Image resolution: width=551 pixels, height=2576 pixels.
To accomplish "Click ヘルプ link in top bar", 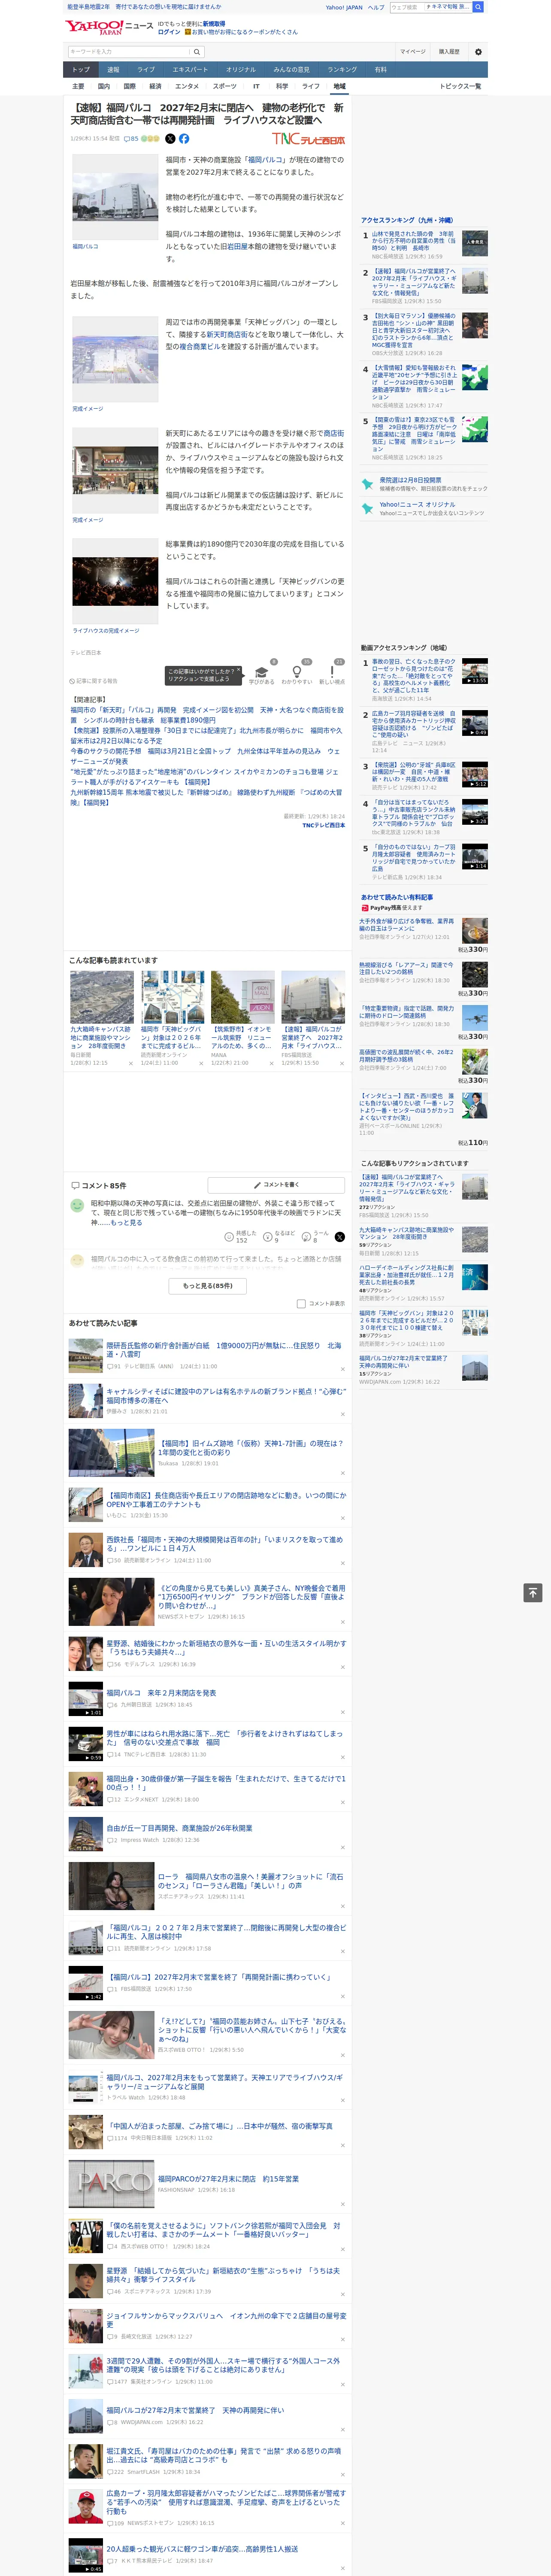I will tap(376, 7).
